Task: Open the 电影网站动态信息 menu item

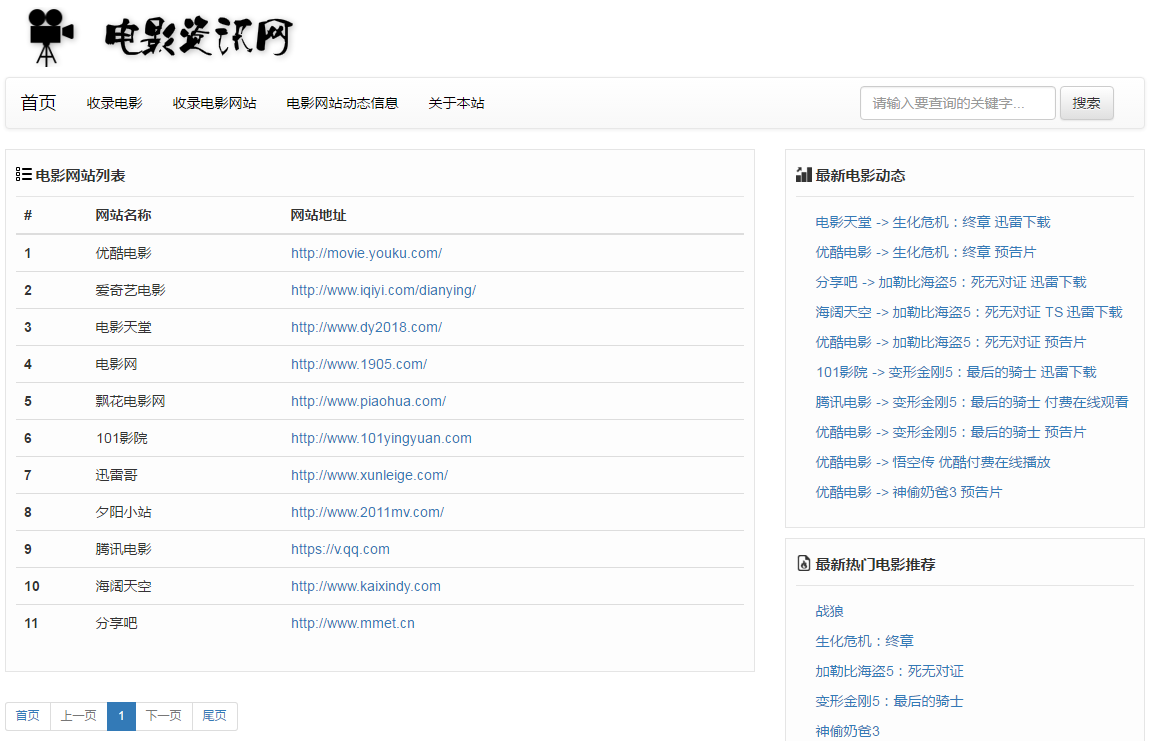Action: click(x=342, y=102)
